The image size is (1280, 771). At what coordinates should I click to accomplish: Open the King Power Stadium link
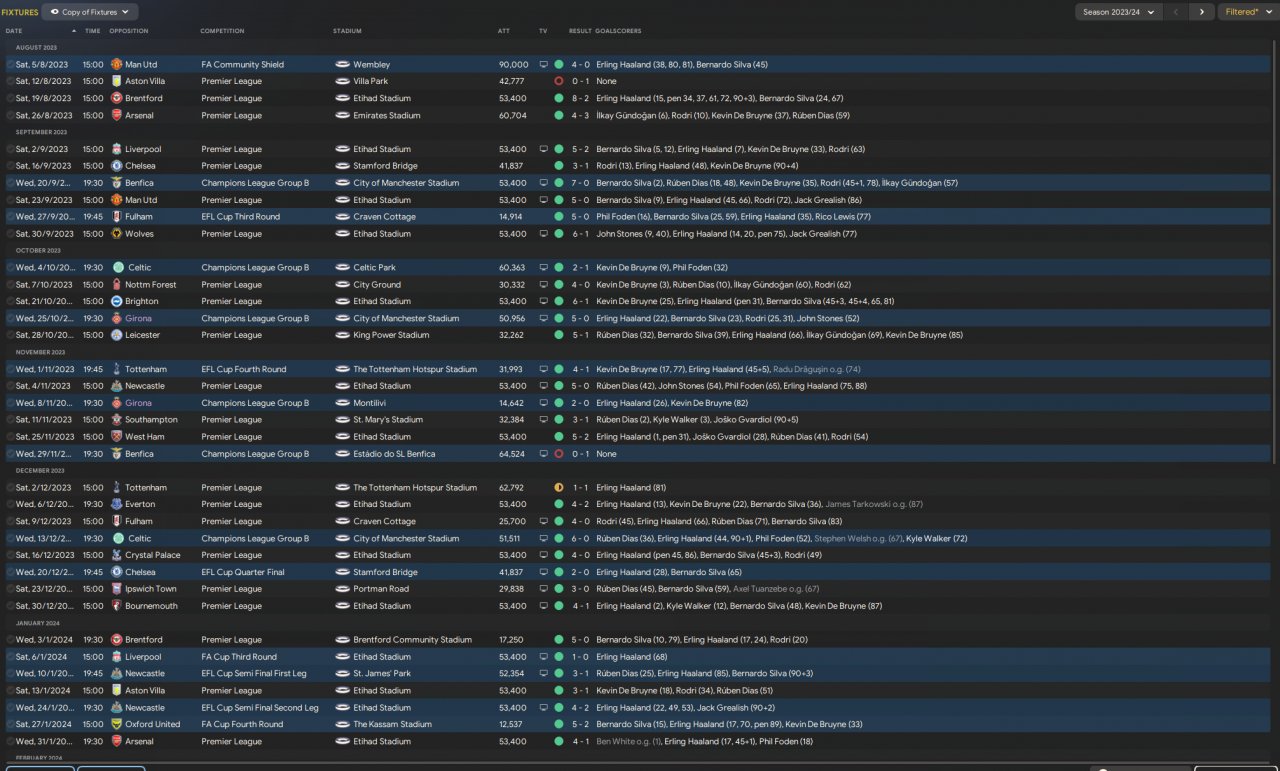pyautogui.click(x=391, y=335)
